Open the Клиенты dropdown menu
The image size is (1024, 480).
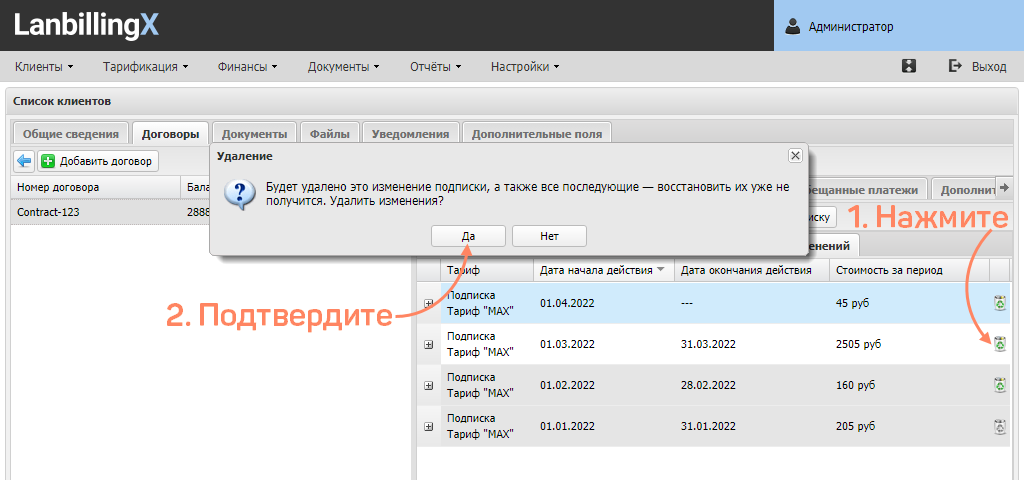pyautogui.click(x=44, y=67)
